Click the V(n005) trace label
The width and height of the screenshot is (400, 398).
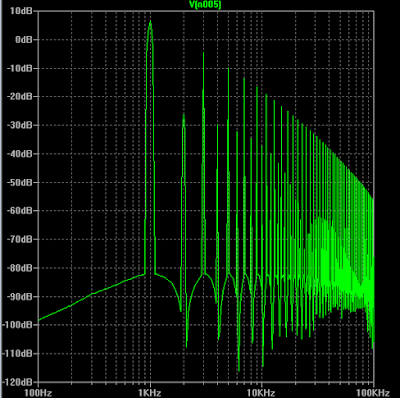[x=205, y=5]
